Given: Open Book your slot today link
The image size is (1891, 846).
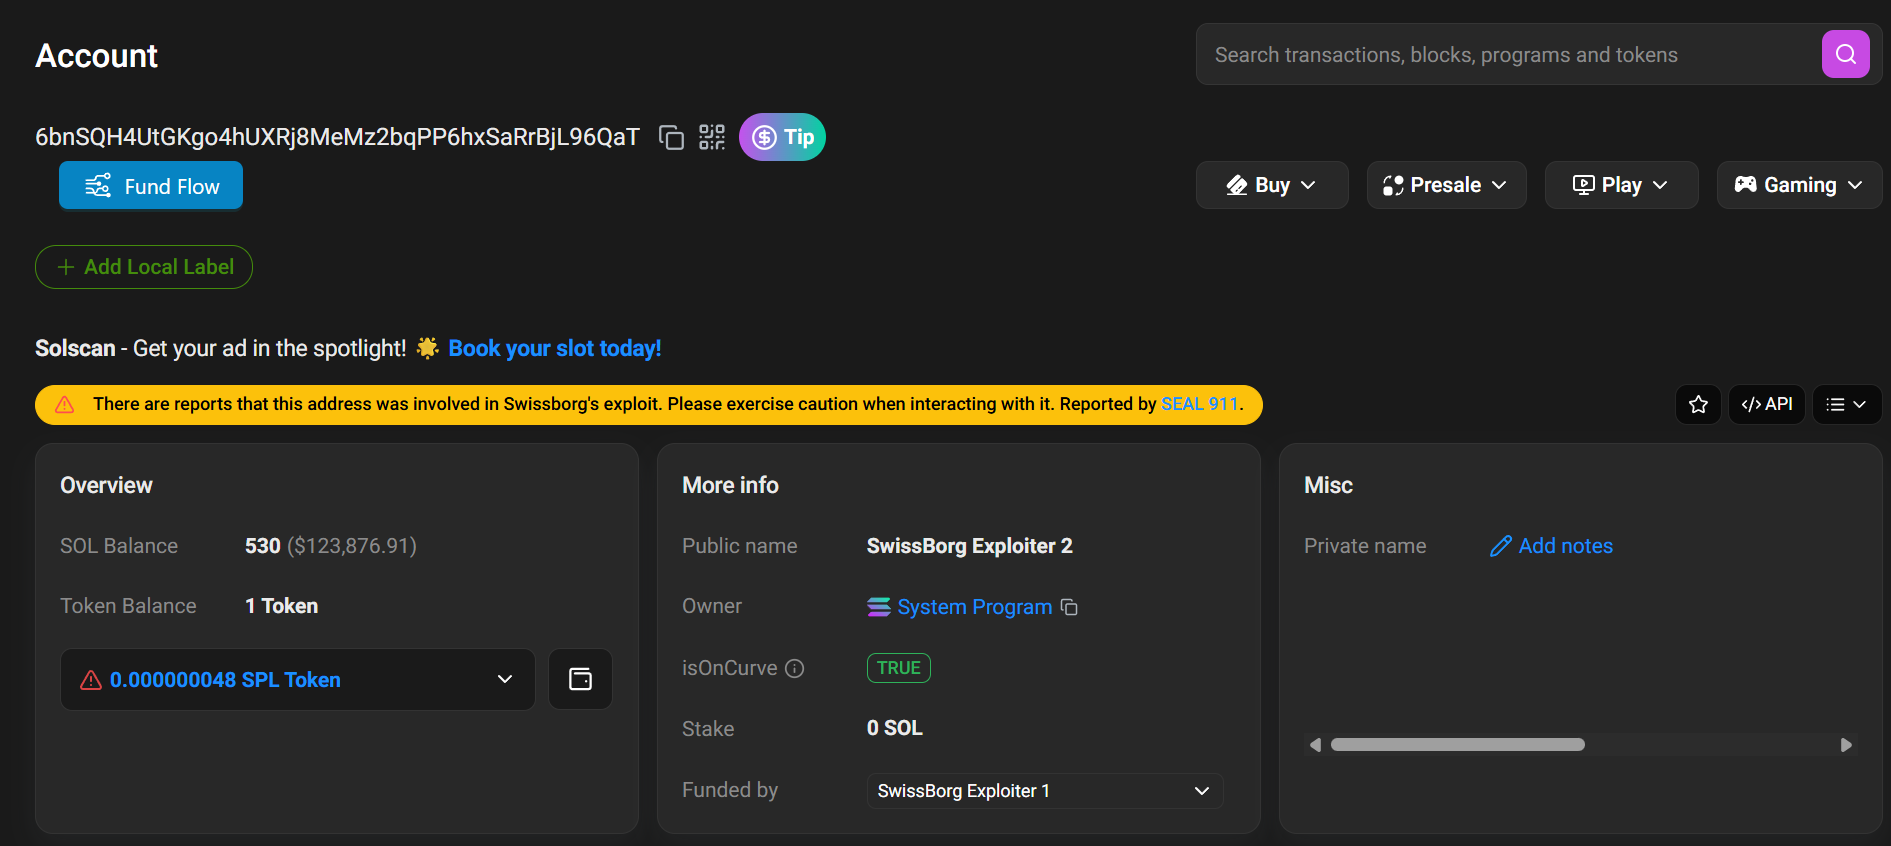Looking at the screenshot, I should click(555, 348).
